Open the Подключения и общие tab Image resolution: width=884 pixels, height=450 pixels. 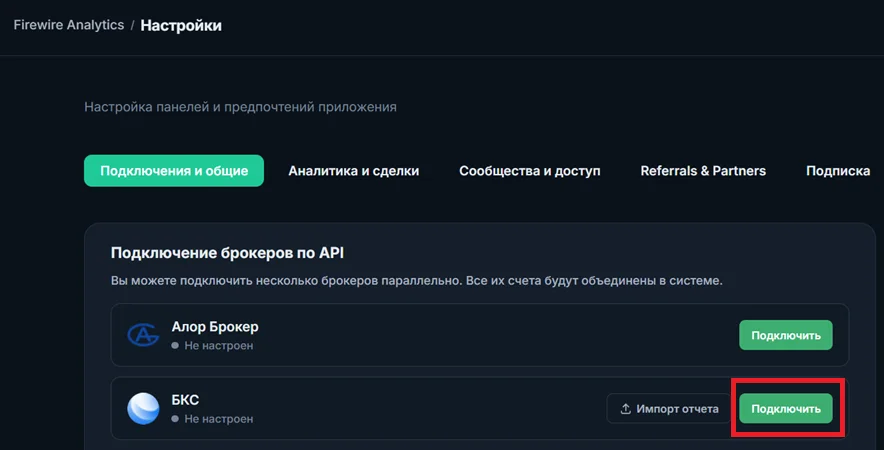tap(174, 171)
